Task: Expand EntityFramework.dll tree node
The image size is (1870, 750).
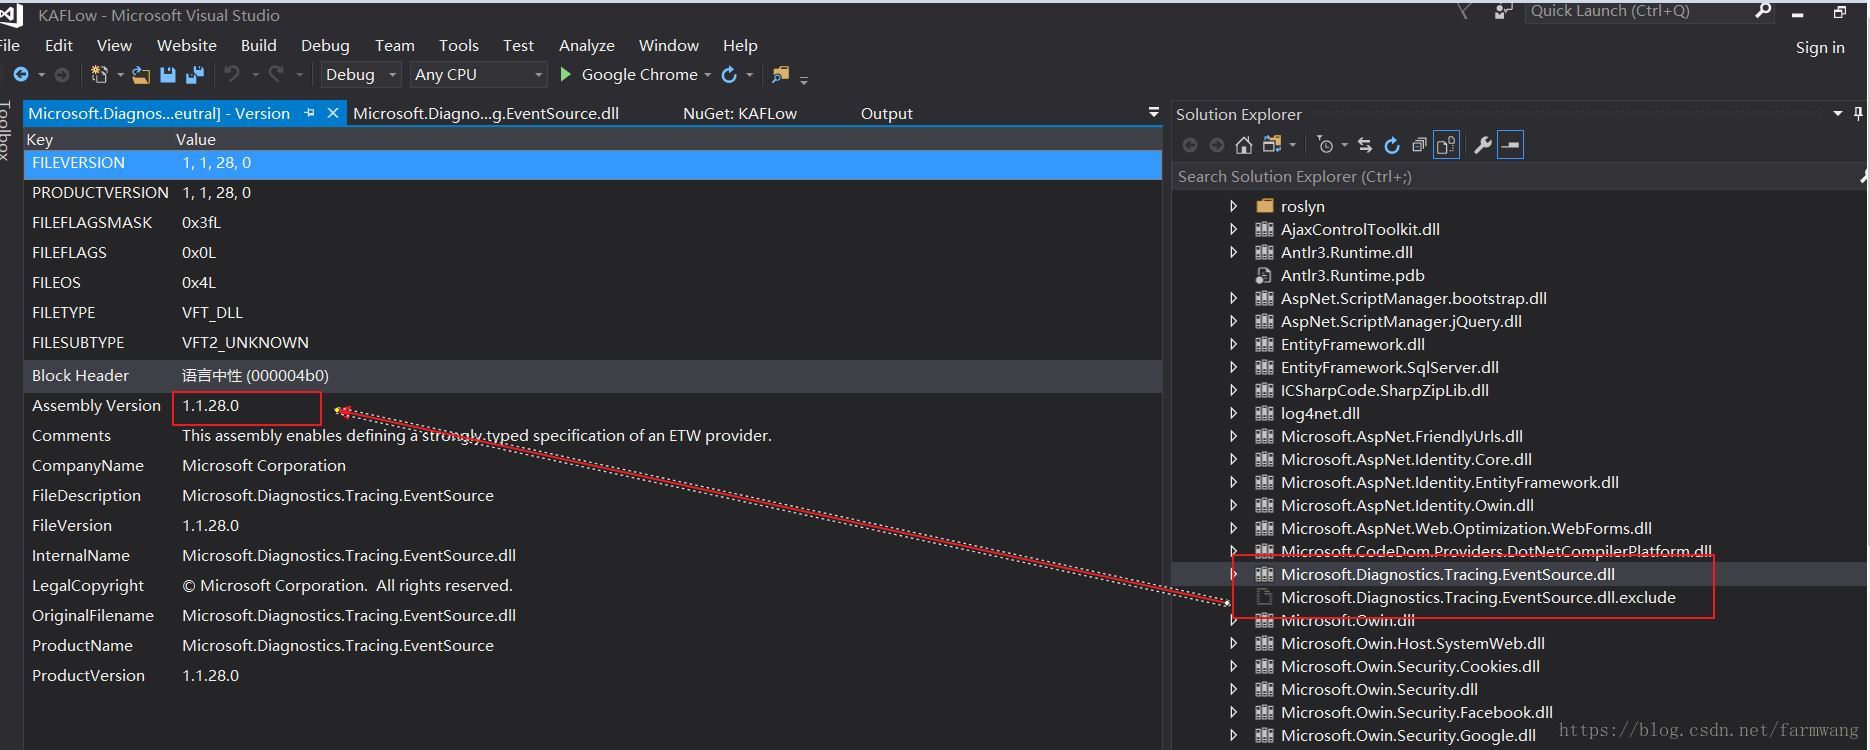Action: (1233, 344)
